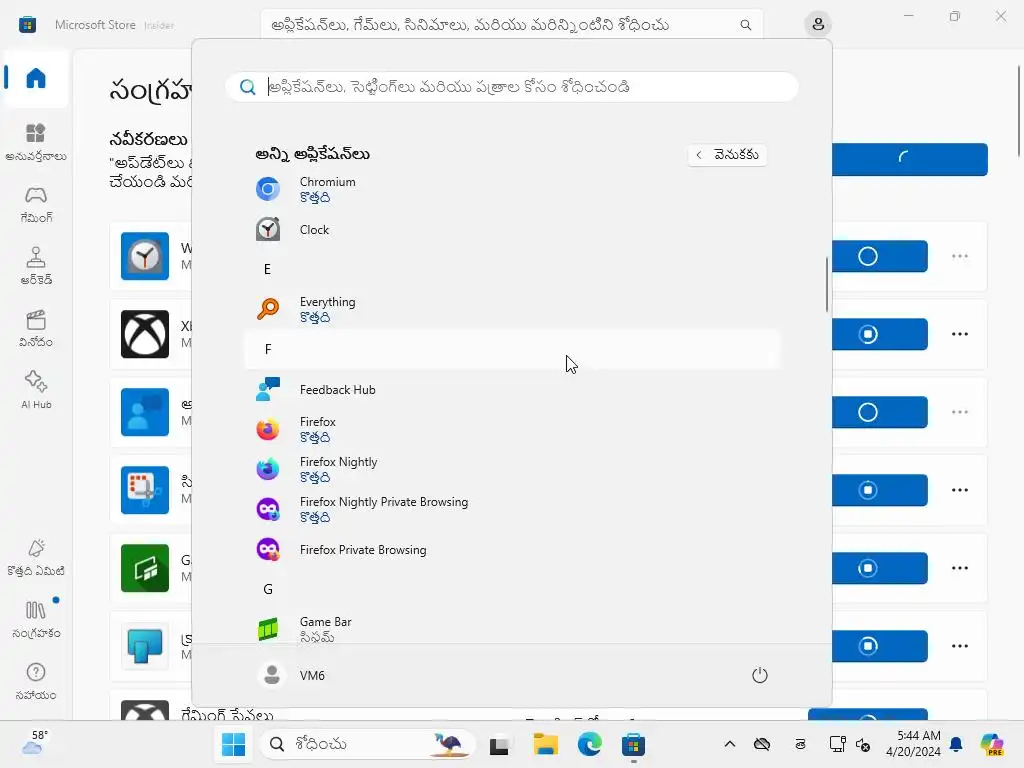This screenshot has height=768, width=1024.
Task: Open the Everything search app
Action: tap(512, 309)
